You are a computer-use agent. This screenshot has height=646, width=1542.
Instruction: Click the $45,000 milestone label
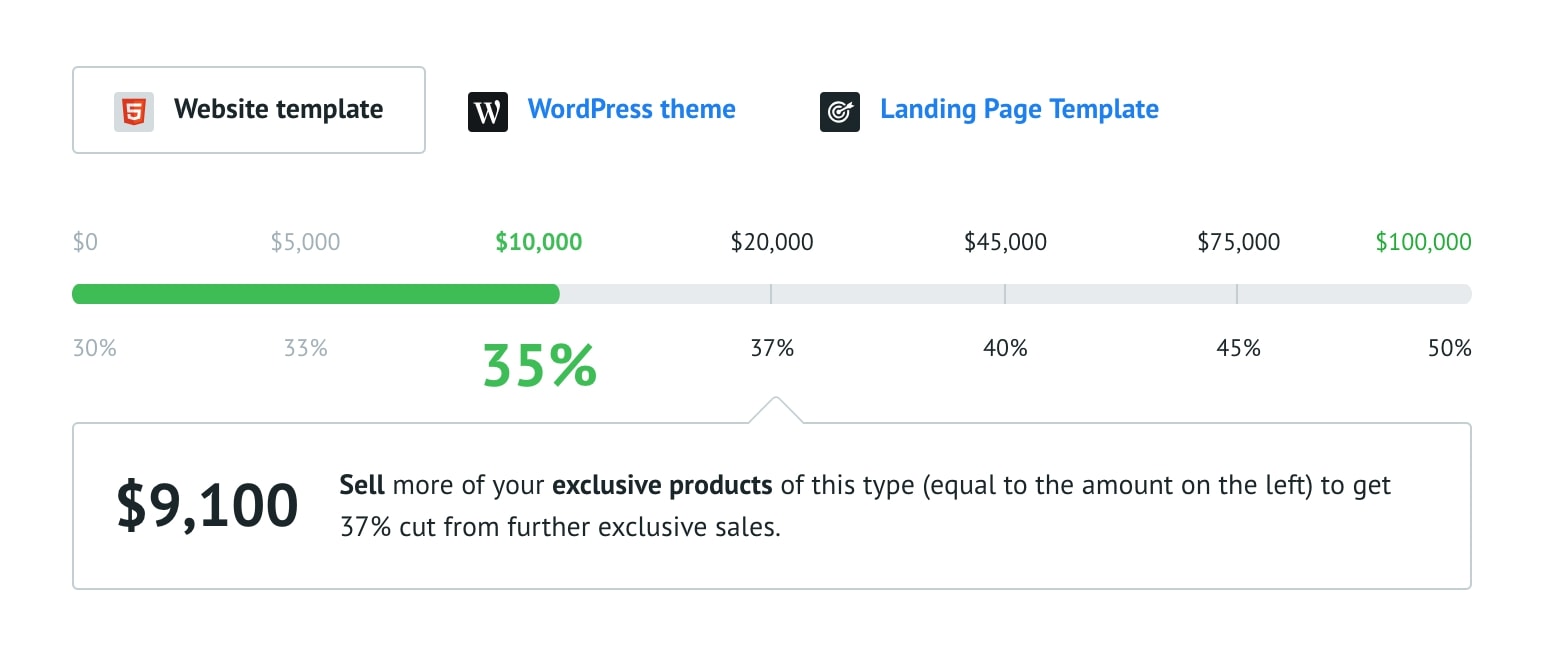[x=1005, y=242]
